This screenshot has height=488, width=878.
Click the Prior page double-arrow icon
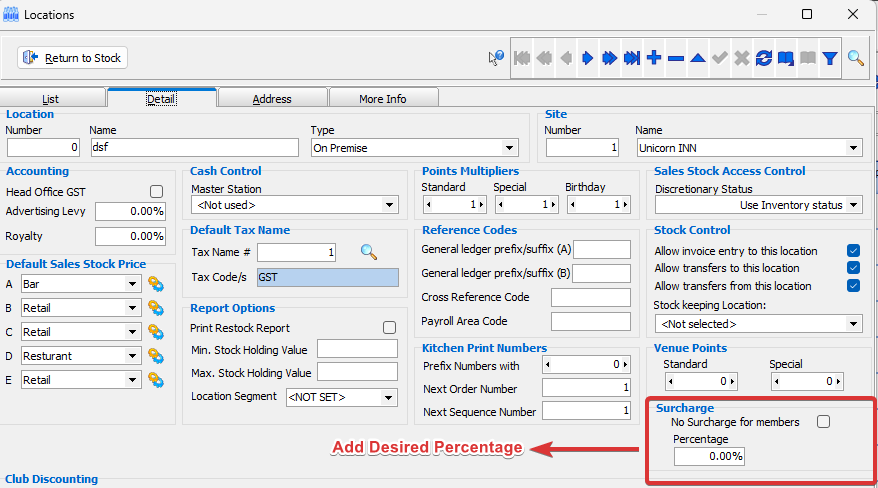tap(544, 58)
